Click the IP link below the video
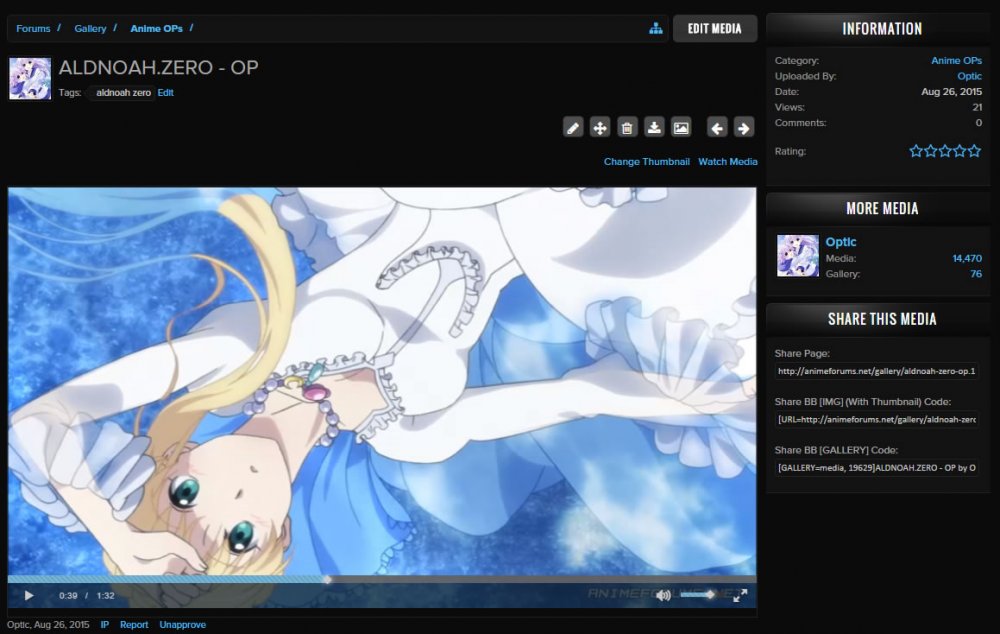 pyautogui.click(x=105, y=624)
